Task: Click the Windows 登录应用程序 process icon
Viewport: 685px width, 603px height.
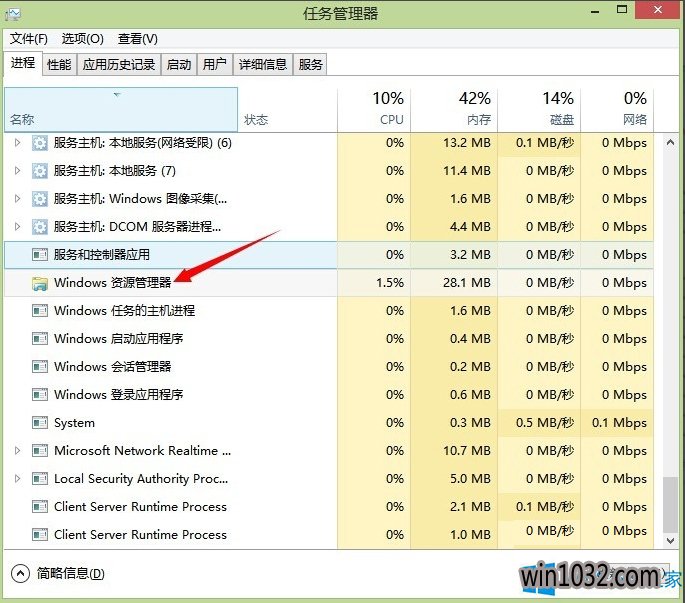Action: [x=40, y=395]
